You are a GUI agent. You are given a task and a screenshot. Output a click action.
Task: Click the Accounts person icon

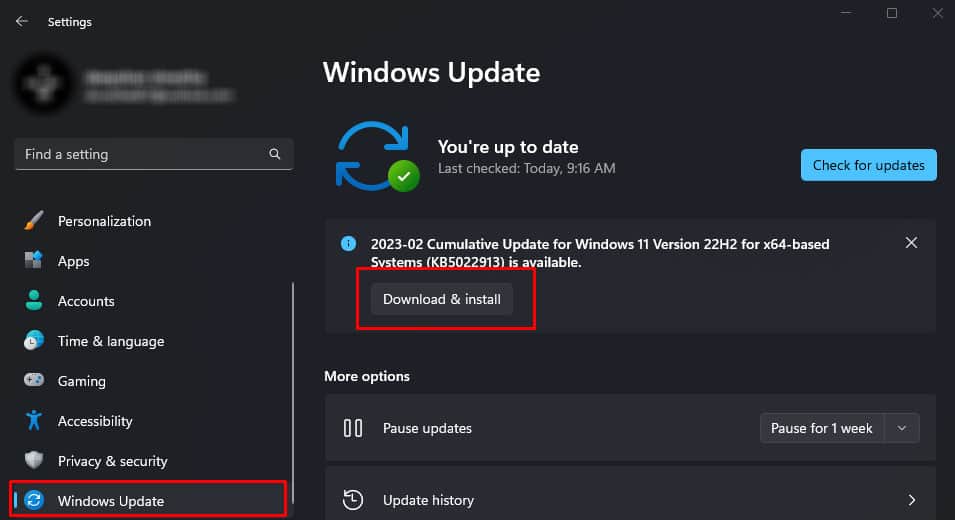(34, 300)
